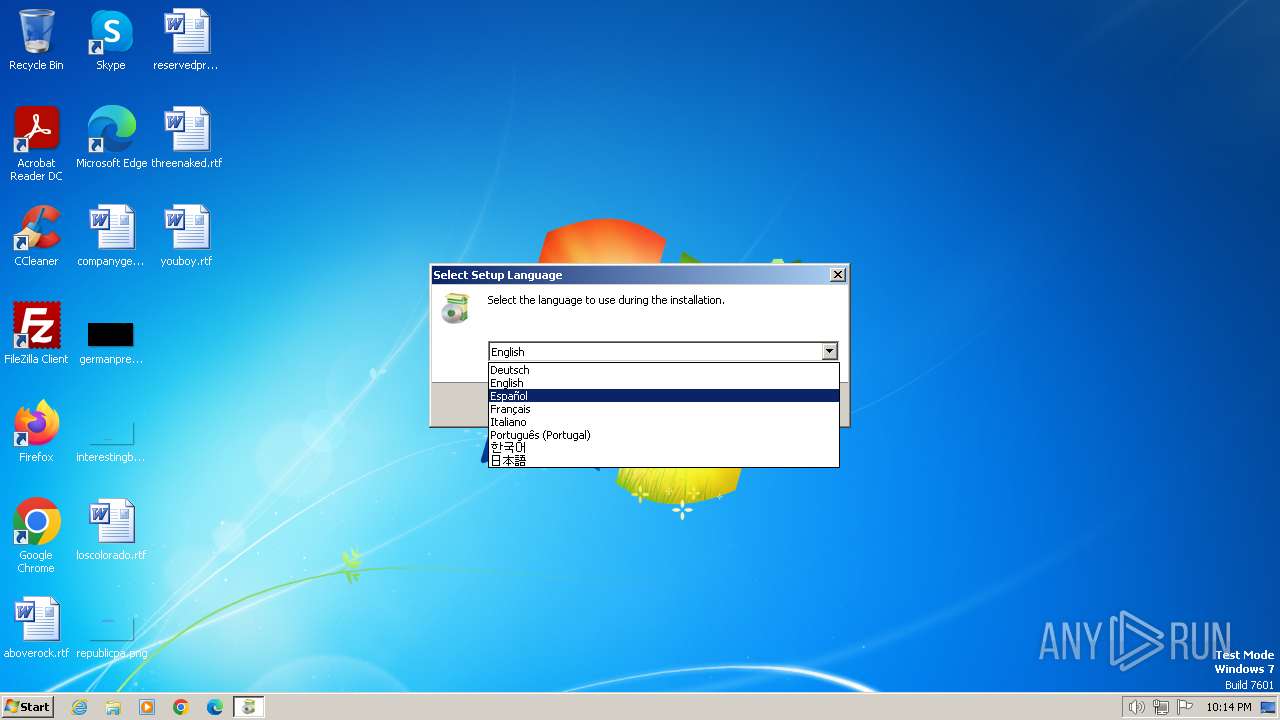Viewport: 1280px width, 720px height.
Task: Click the volume speaker tray icon
Action: click(x=1136, y=707)
